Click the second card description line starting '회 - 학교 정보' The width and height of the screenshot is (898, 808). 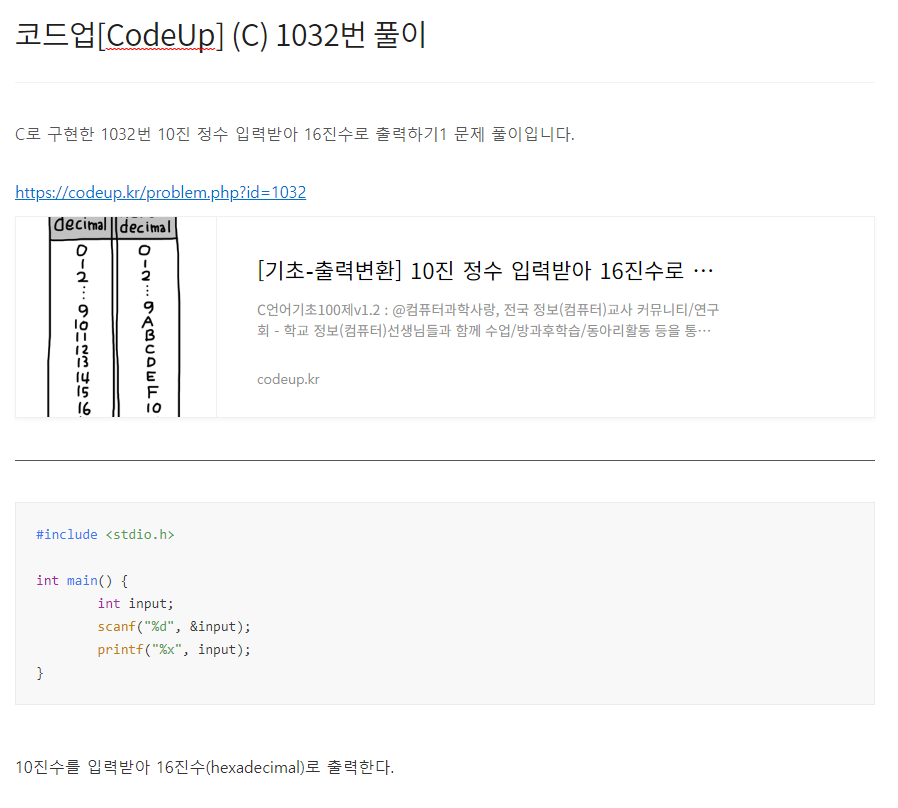click(484, 330)
